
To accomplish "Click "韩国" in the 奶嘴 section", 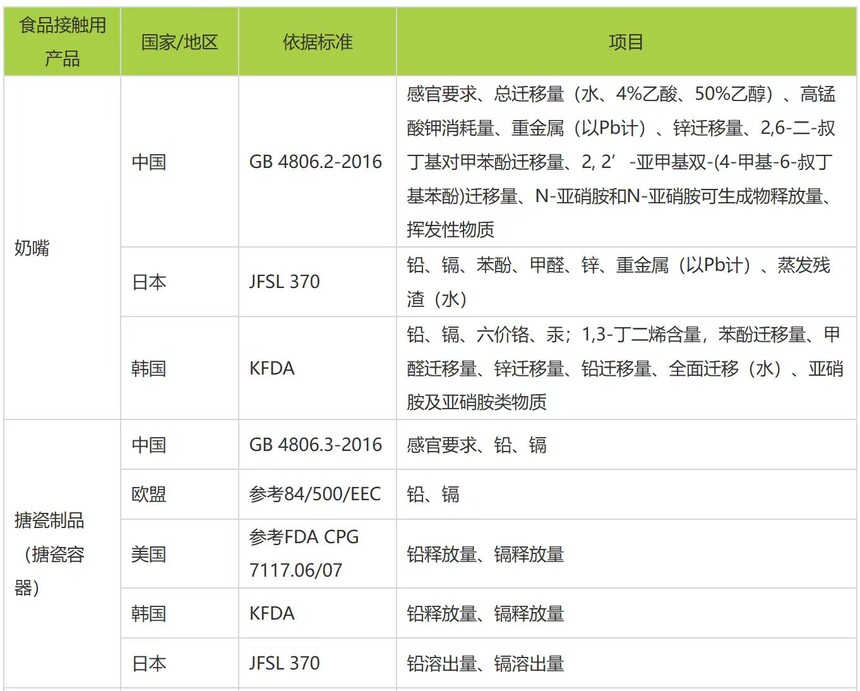I will tap(149, 368).
